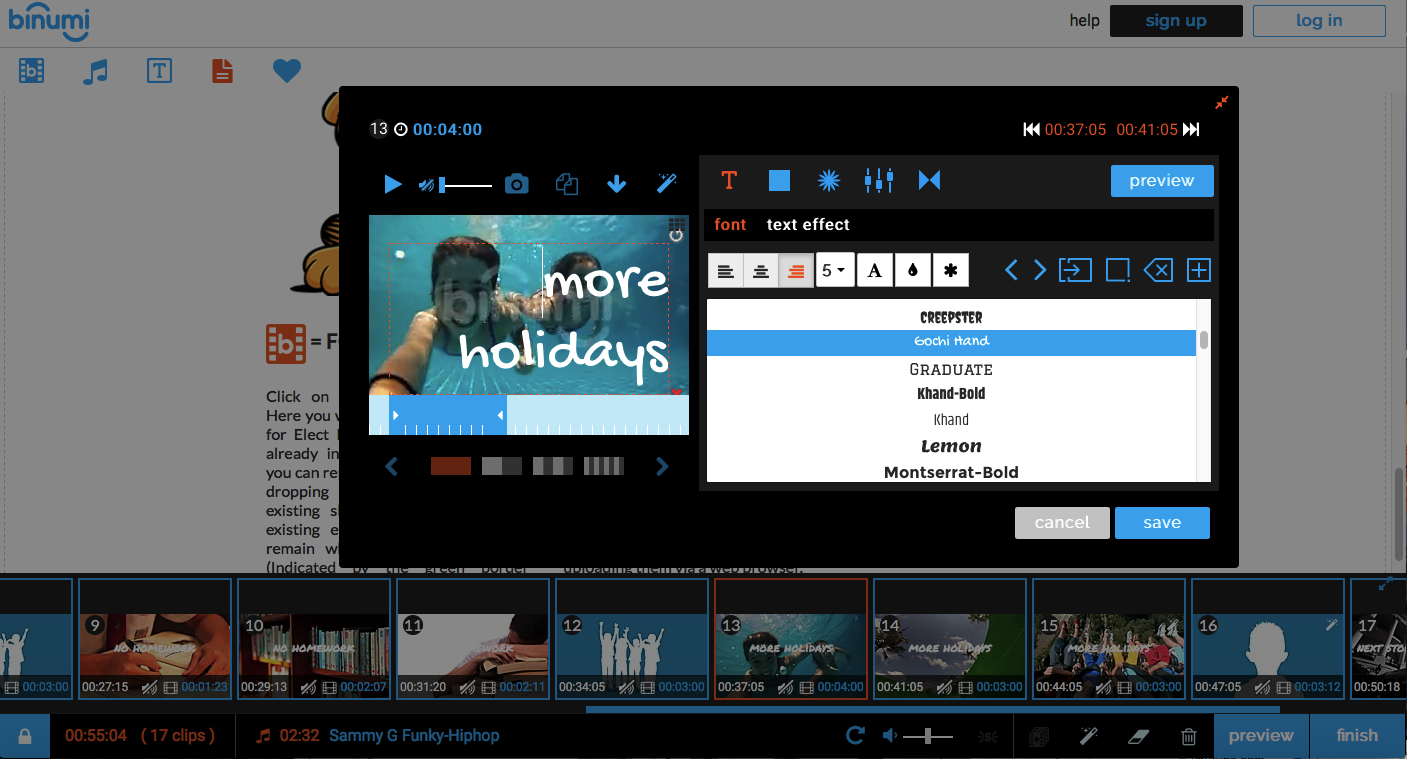Click the square text box outline icon
The image size is (1407, 759).
1118,270
